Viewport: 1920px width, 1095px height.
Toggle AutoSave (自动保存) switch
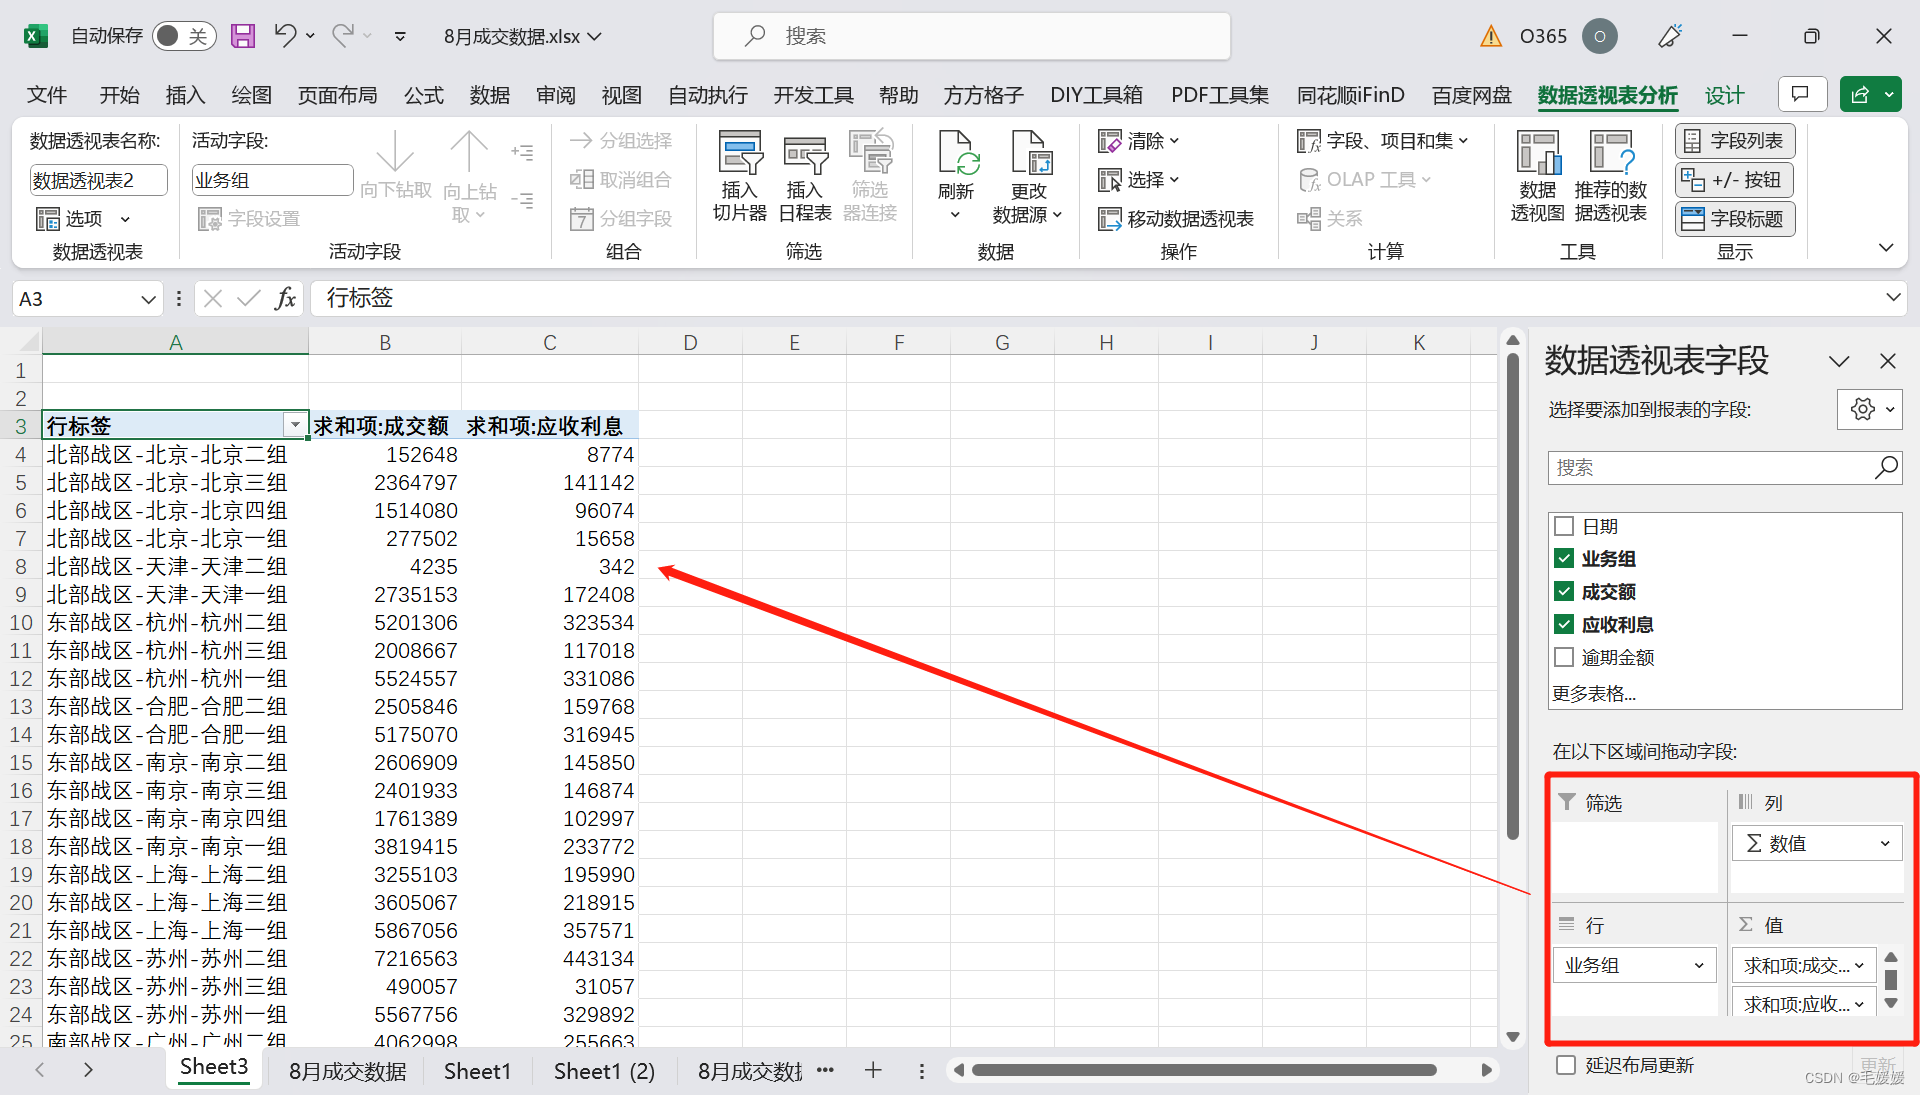[184, 36]
